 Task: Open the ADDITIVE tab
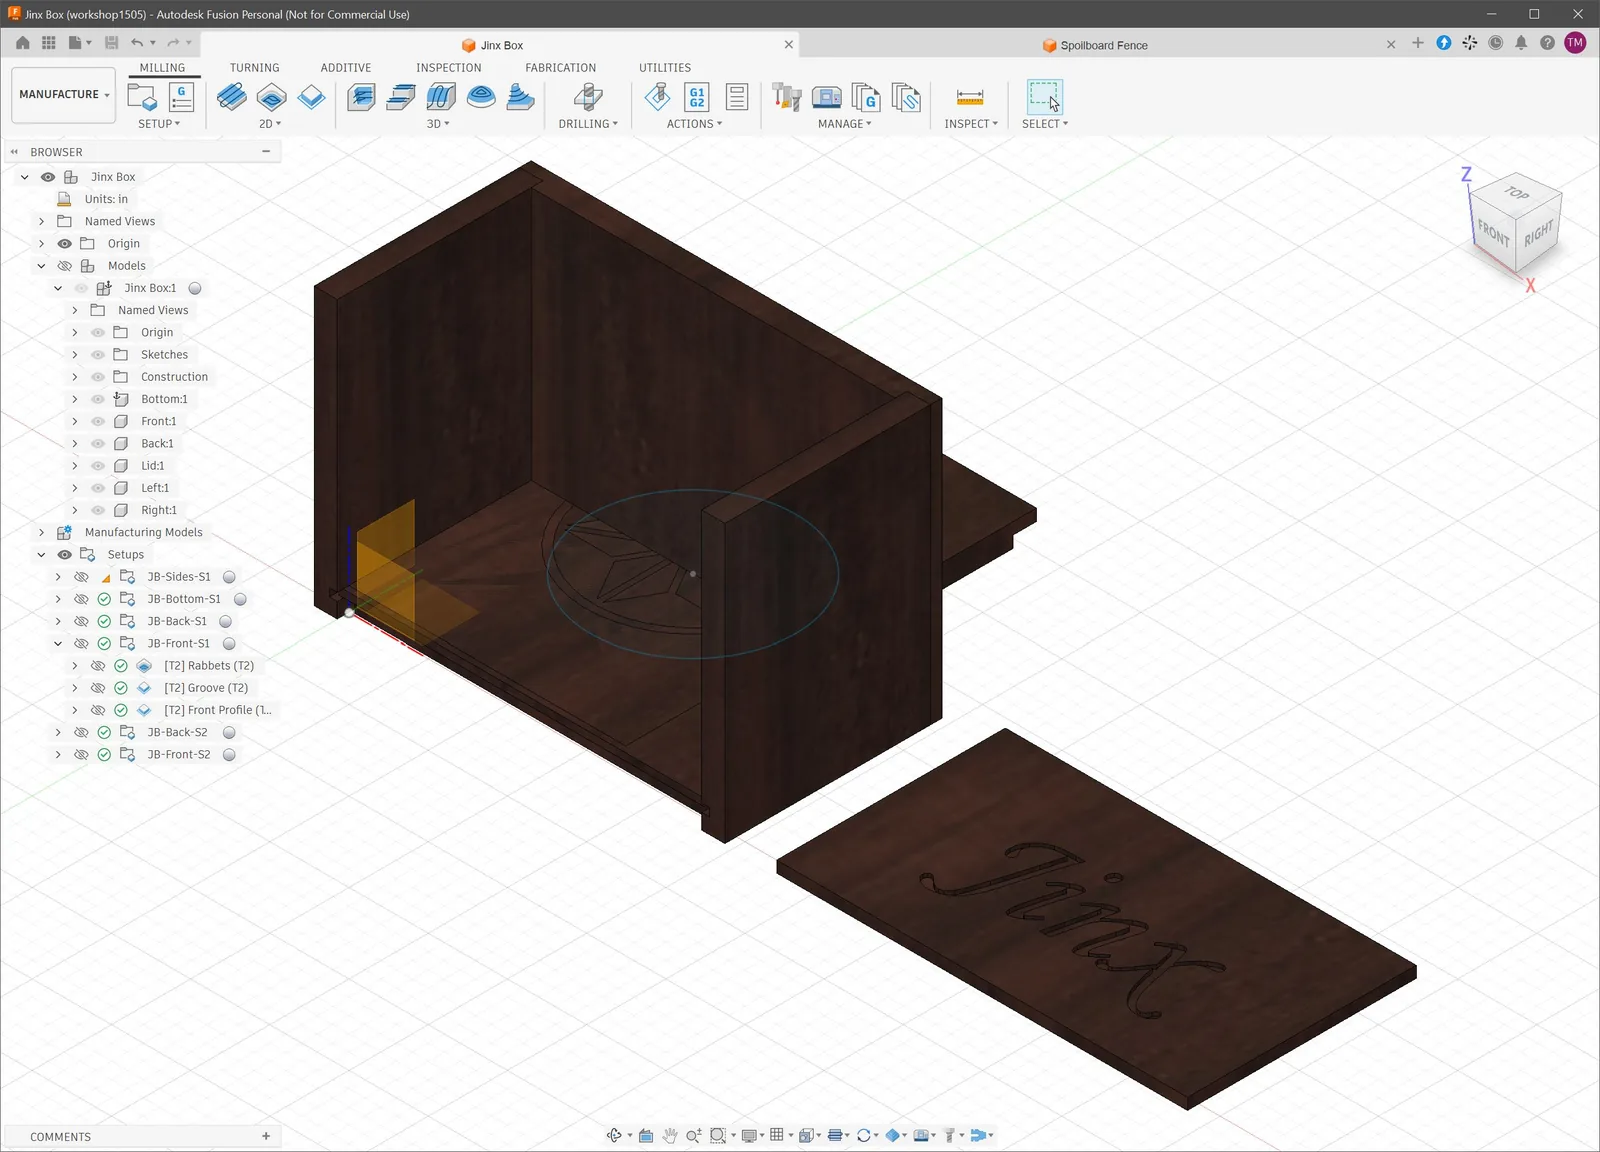tap(346, 68)
